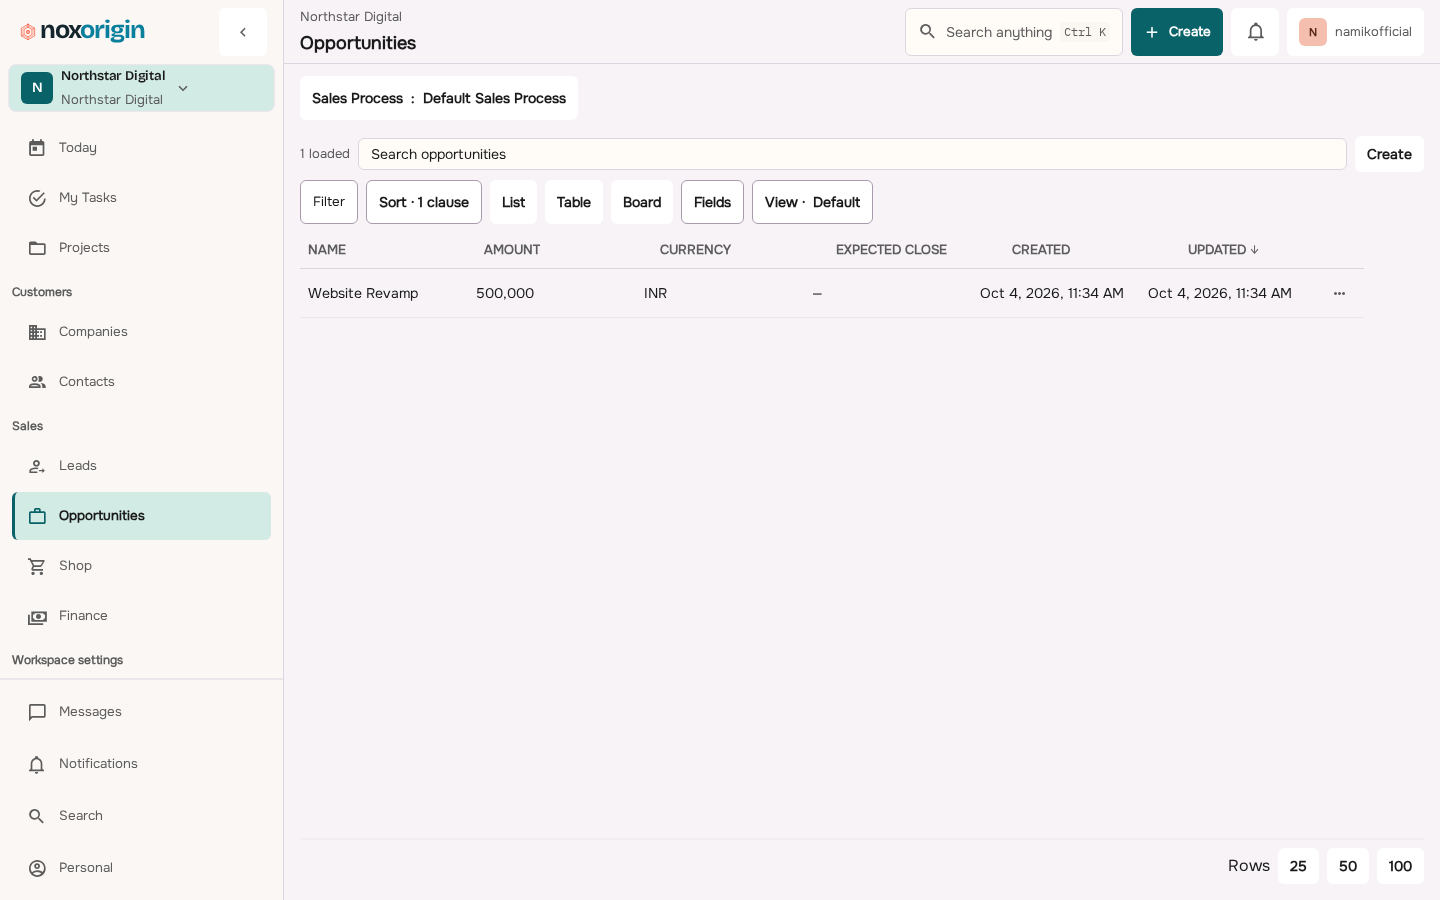Viewport: 1440px width, 900px height.
Task: Open the Website Revamp row actions menu
Action: [x=1339, y=293]
